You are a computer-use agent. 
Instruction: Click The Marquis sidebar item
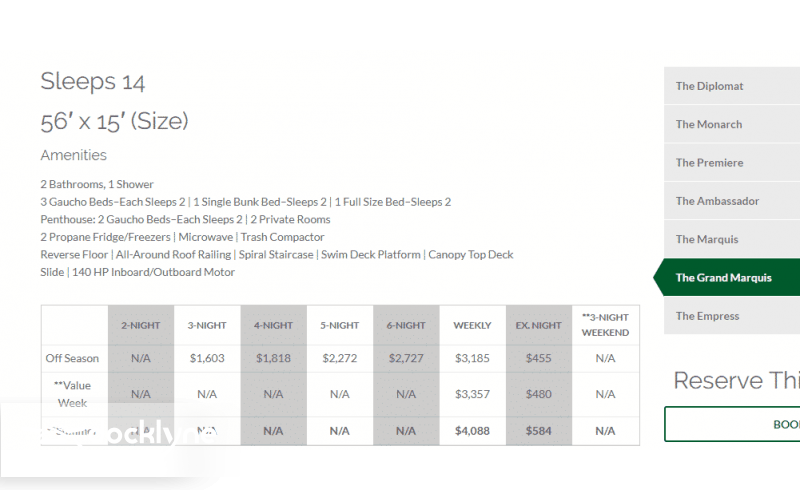707,239
